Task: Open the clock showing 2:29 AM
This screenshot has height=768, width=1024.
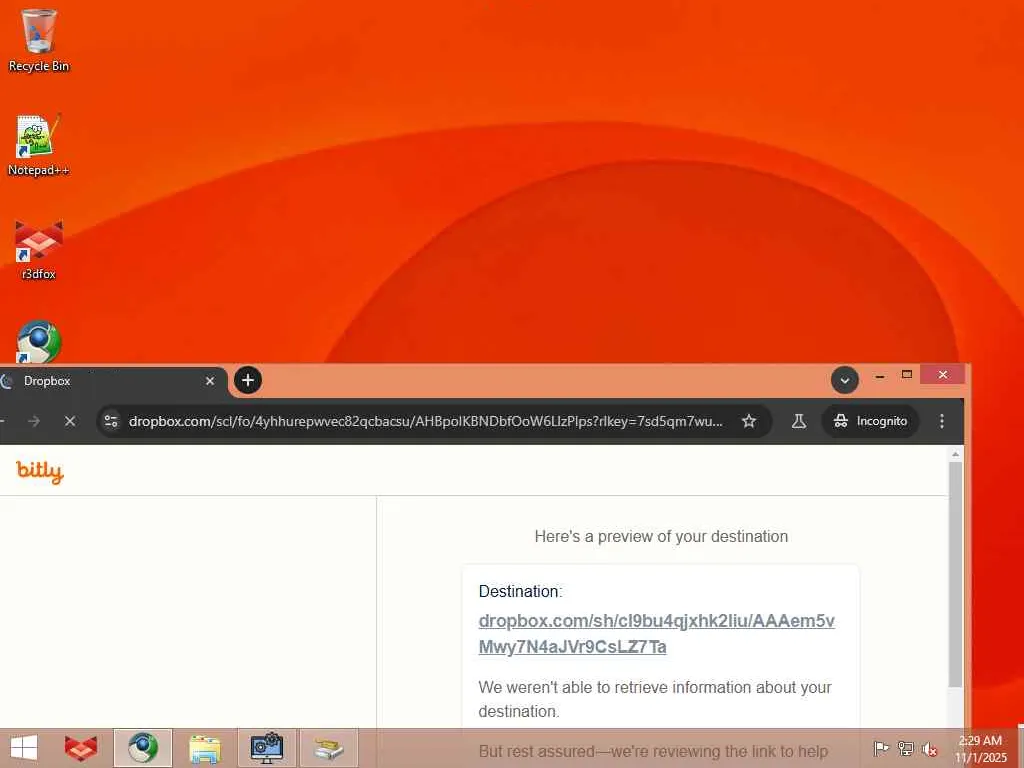Action: click(980, 748)
